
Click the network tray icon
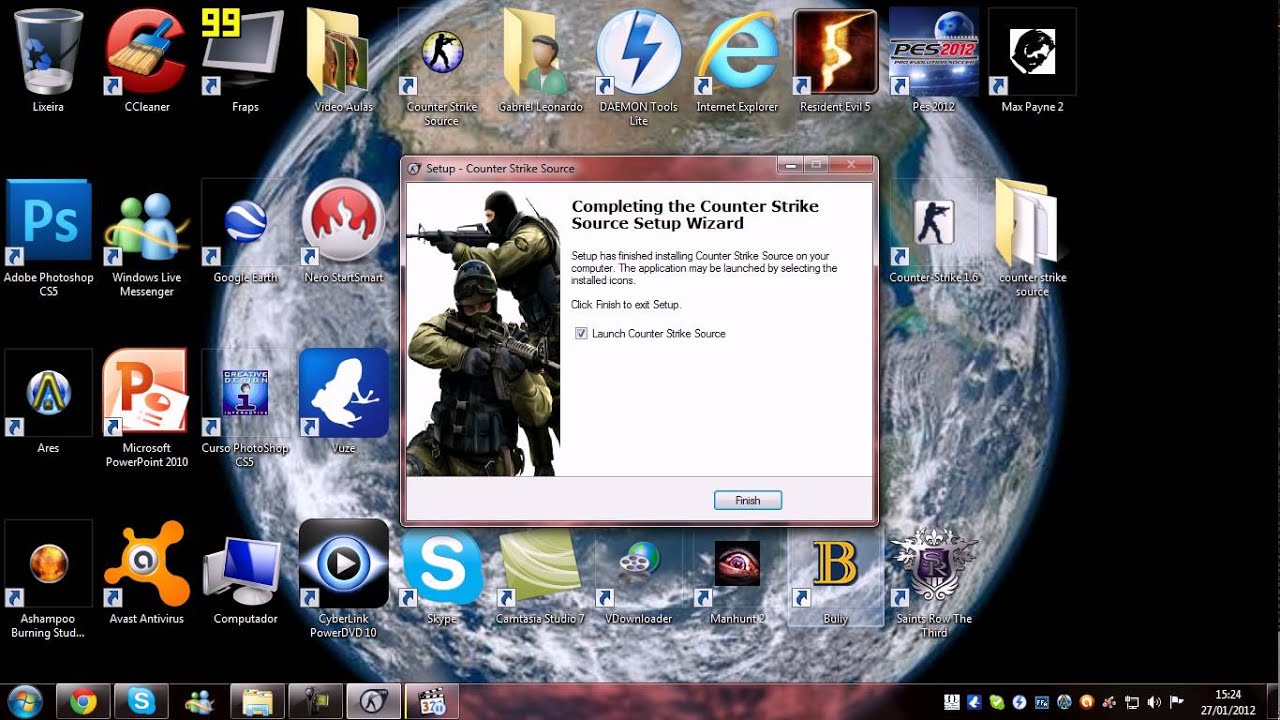[x=1133, y=702]
